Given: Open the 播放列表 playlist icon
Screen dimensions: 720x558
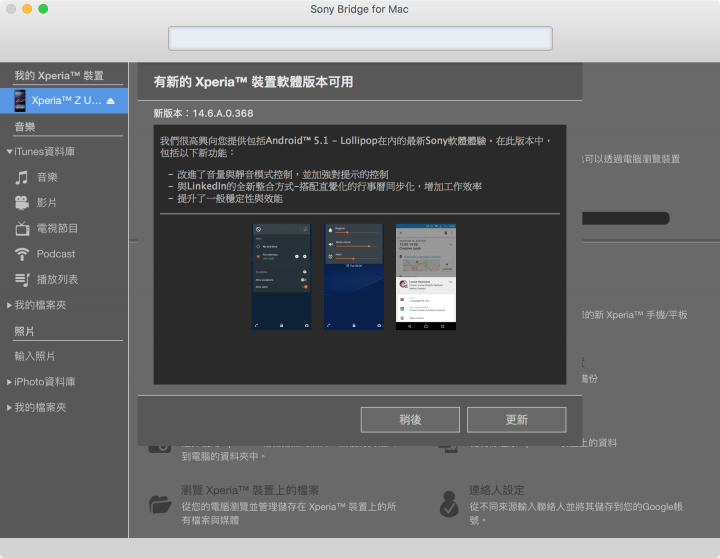Looking at the screenshot, I should pos(22,279).
